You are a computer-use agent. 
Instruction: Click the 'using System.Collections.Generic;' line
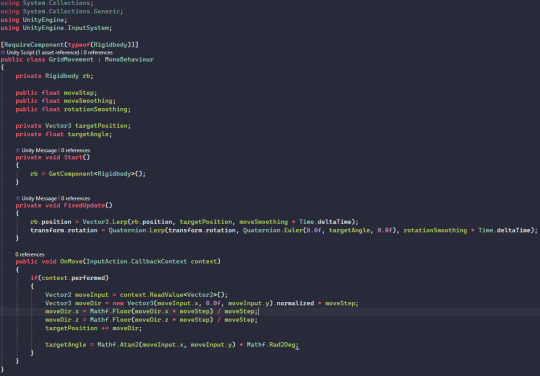click(x=62, y=11)
